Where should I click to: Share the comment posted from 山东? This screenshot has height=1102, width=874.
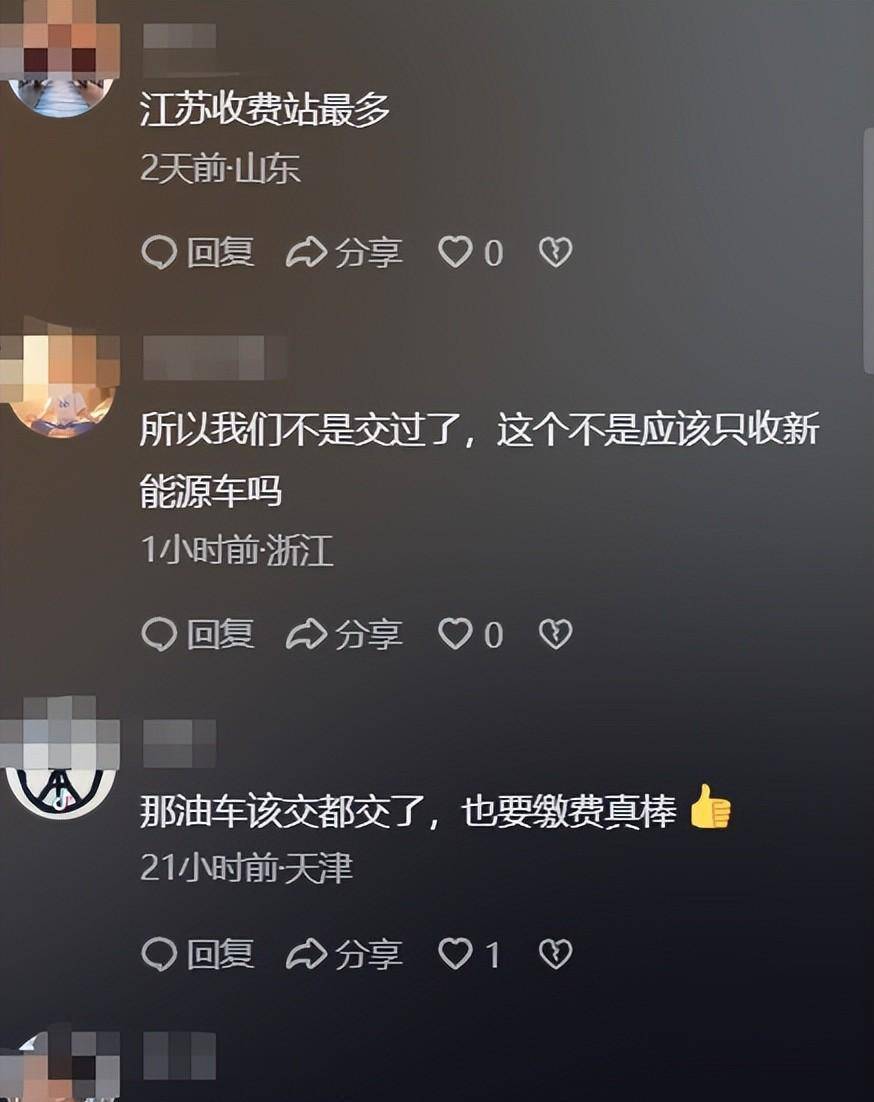coord(344,252)
